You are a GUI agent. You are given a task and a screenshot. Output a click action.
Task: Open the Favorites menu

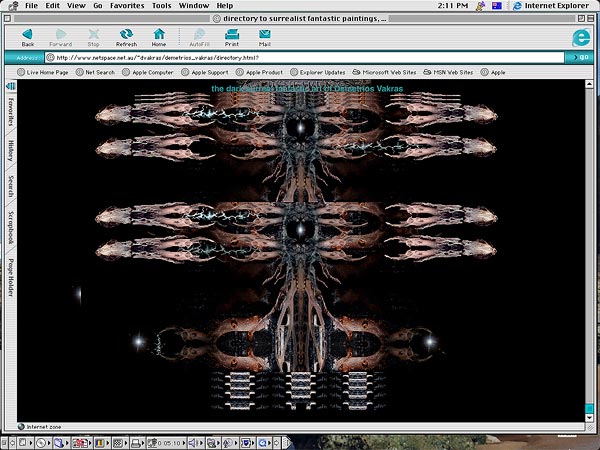[127, 6]
